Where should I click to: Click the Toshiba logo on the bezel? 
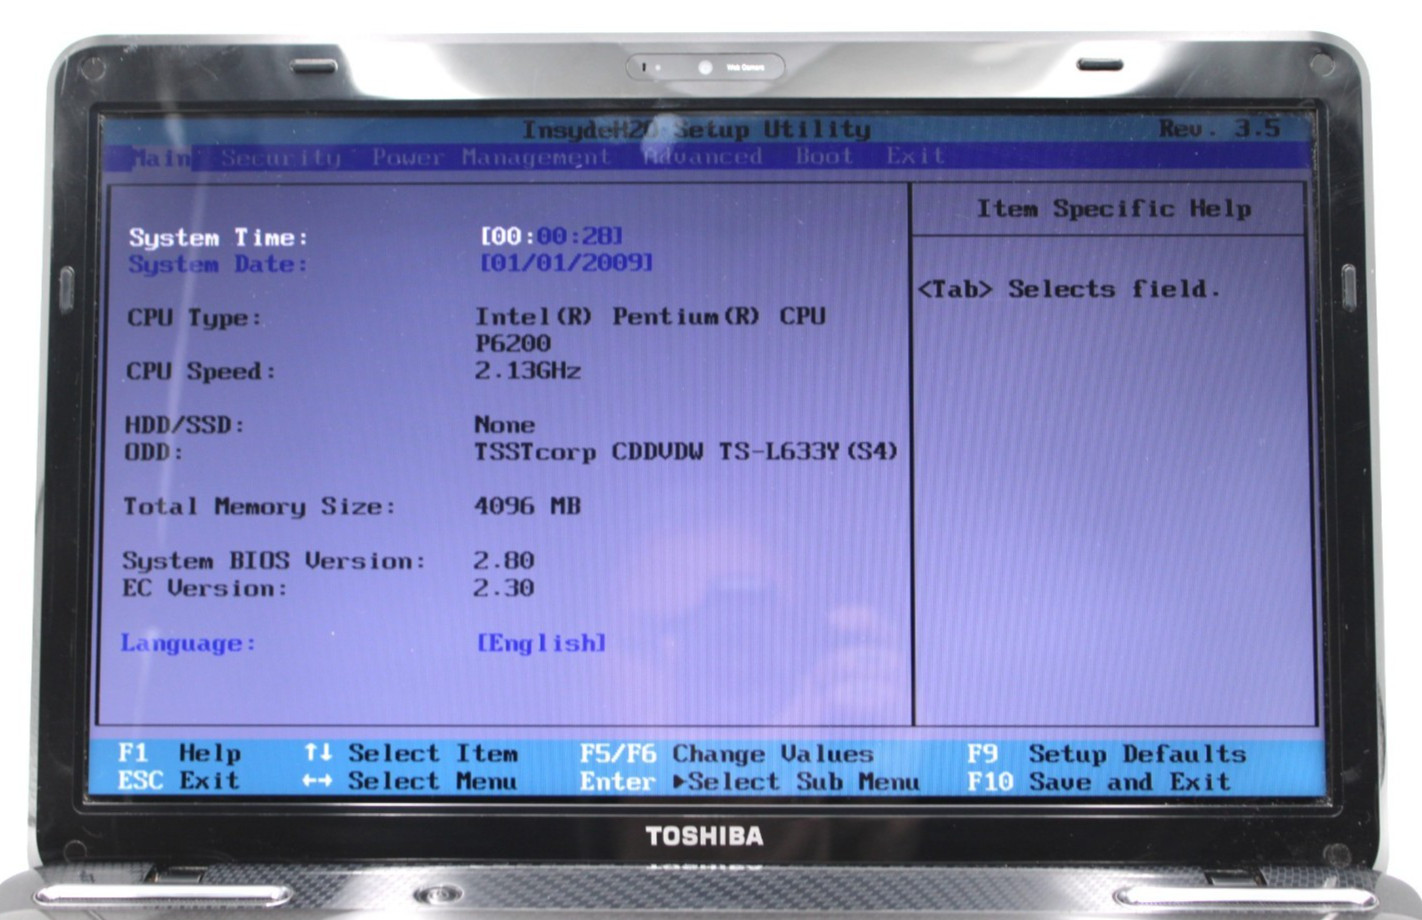pos(704,835)
